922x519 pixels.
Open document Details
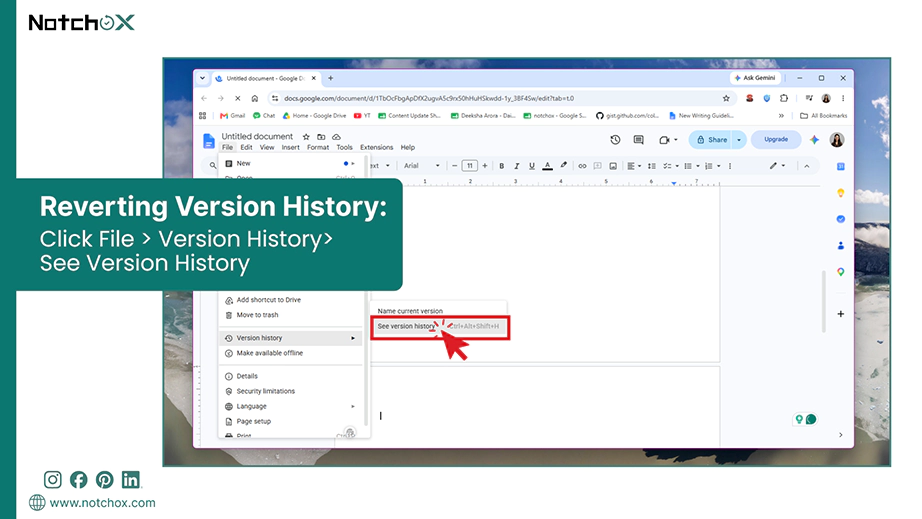(x=291, y=376)
